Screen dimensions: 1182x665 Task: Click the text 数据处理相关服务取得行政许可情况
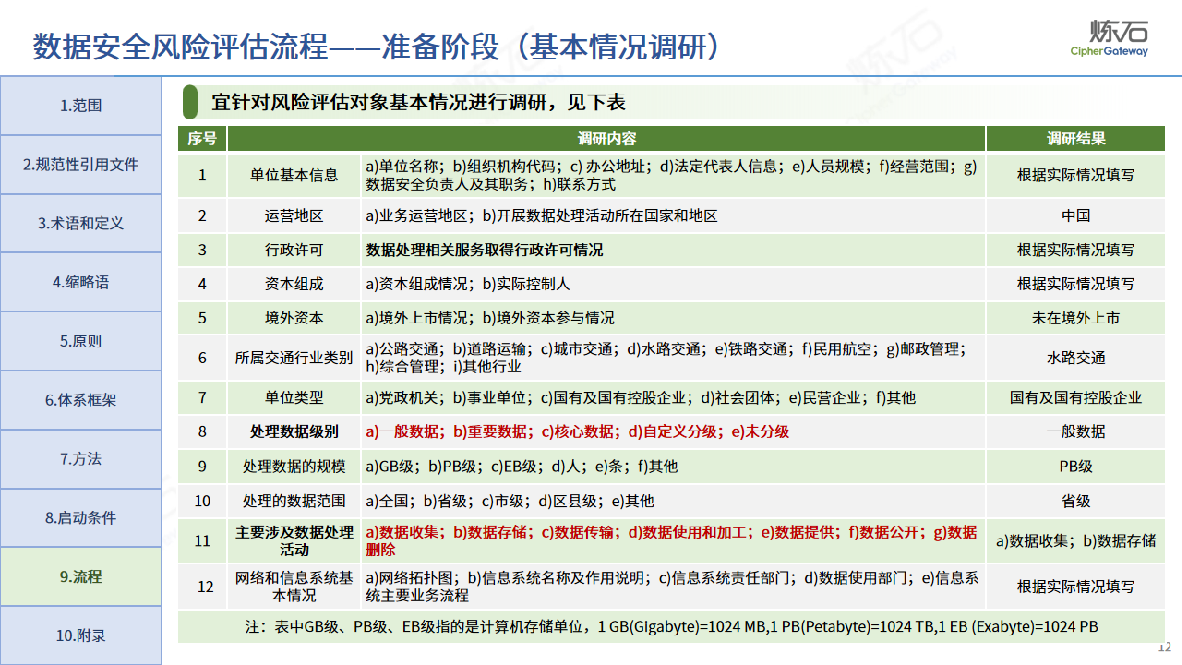484,250
